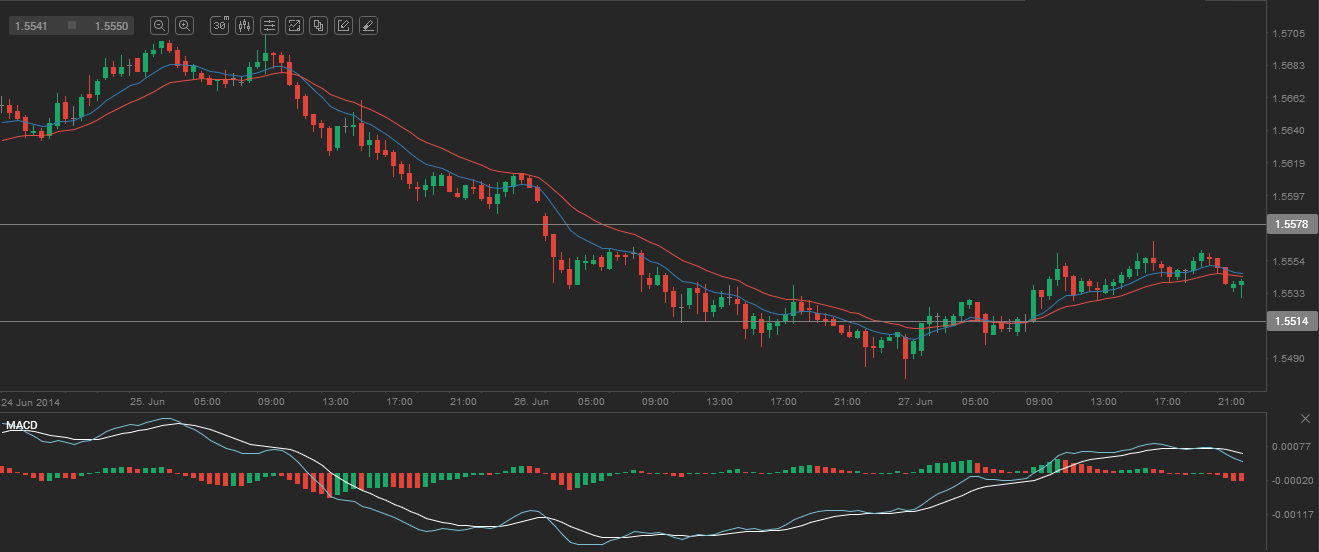Click the 1.5550 ask price
The width and height of the screenshot is (1319, 552).
click(111, 25)
